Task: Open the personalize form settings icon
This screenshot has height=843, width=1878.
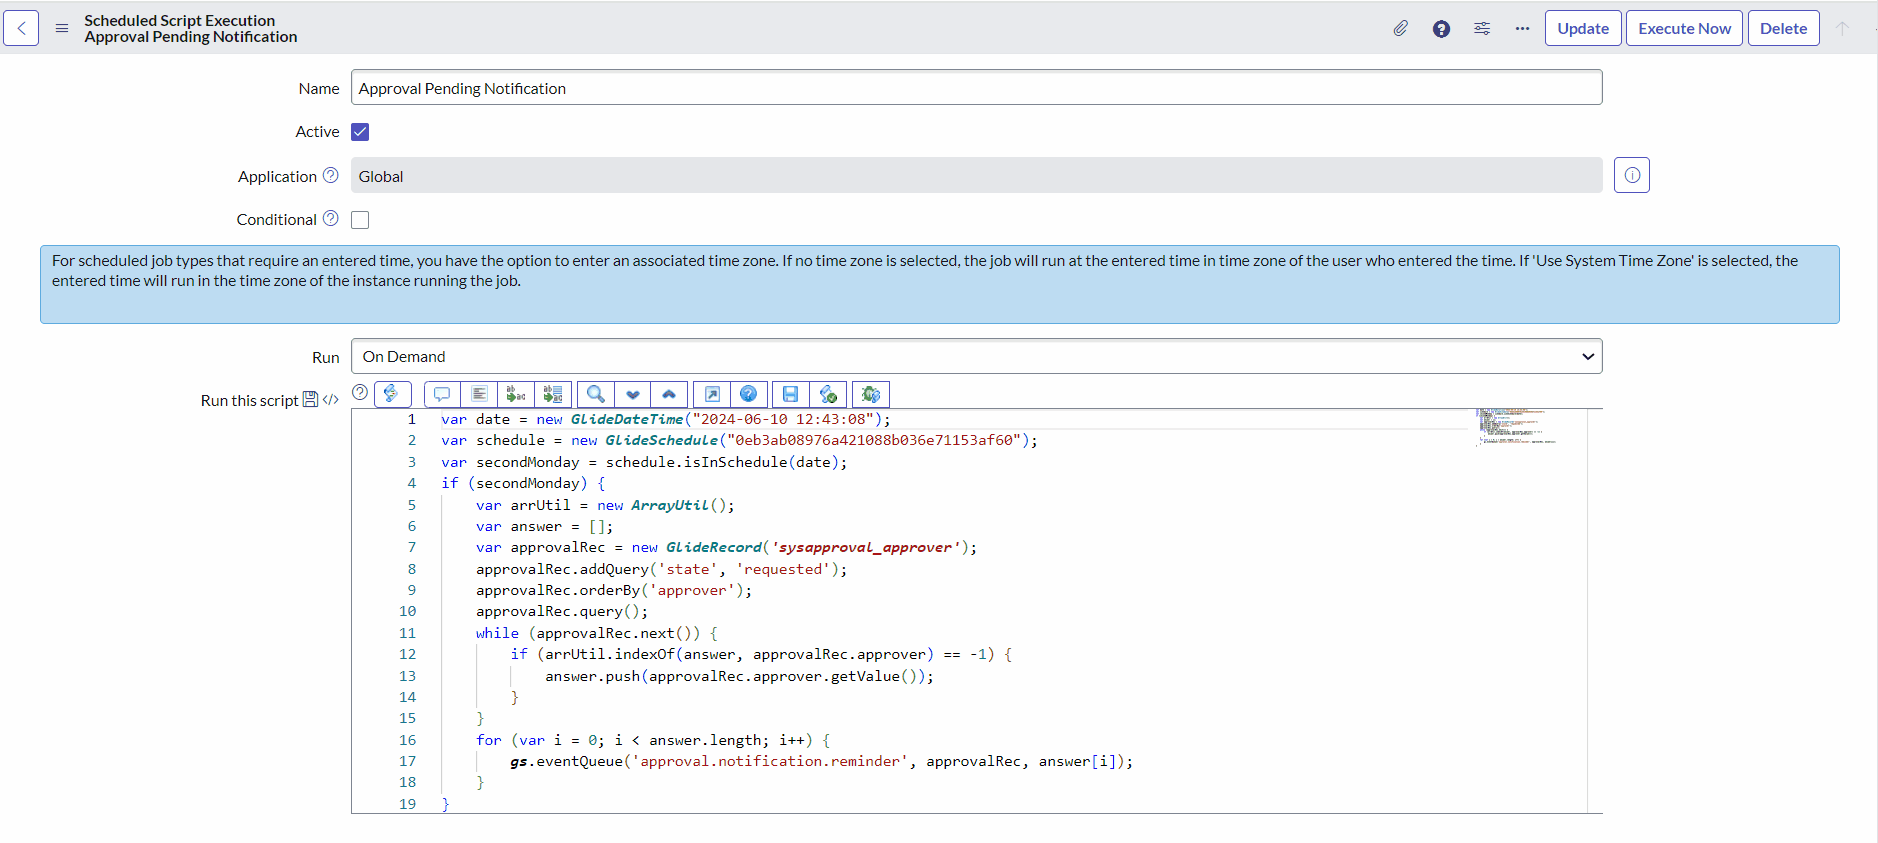Action: click(x=1482, y=28)
